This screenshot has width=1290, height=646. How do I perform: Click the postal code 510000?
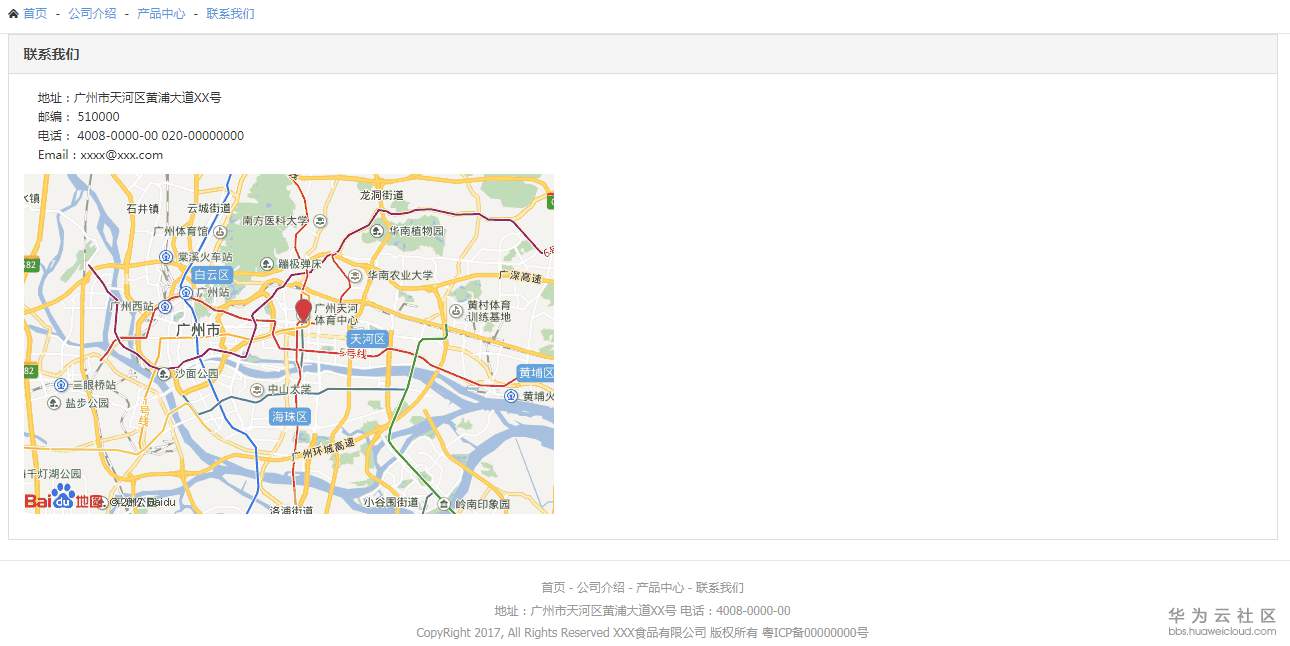pyautogui.click(x=98, y=117)
